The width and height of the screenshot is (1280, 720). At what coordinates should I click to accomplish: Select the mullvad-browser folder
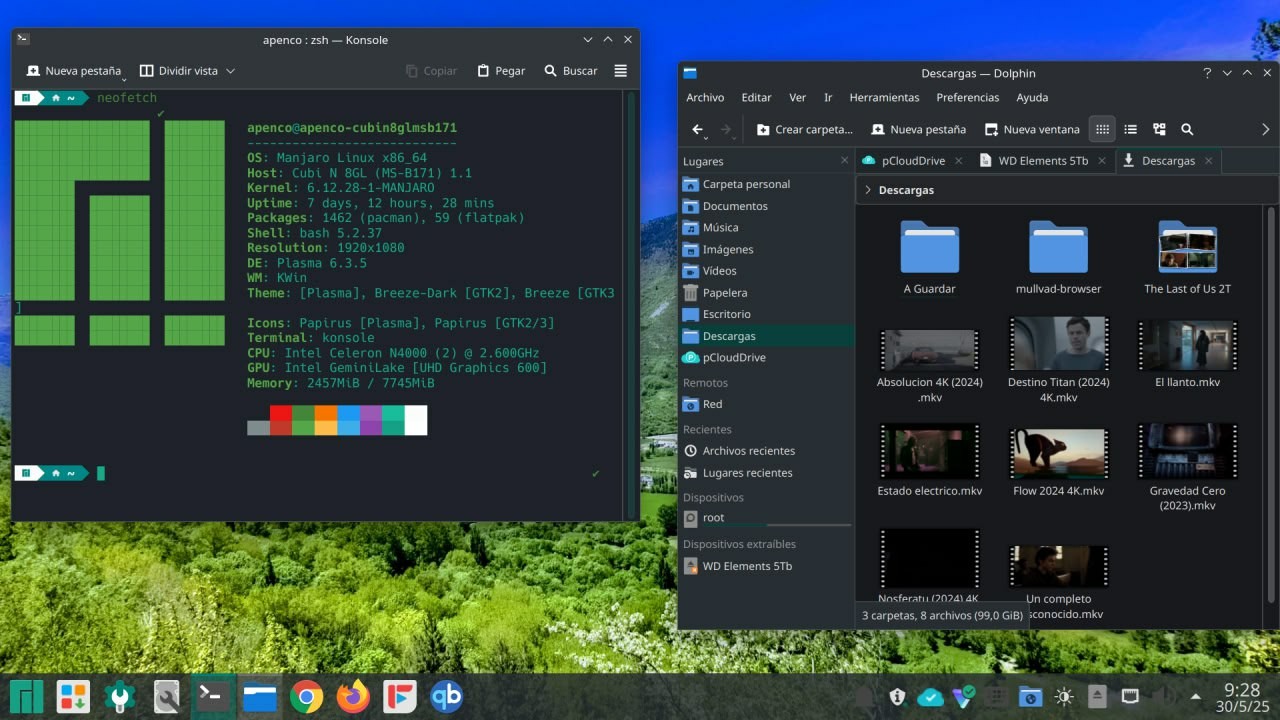coord(1058,258)
